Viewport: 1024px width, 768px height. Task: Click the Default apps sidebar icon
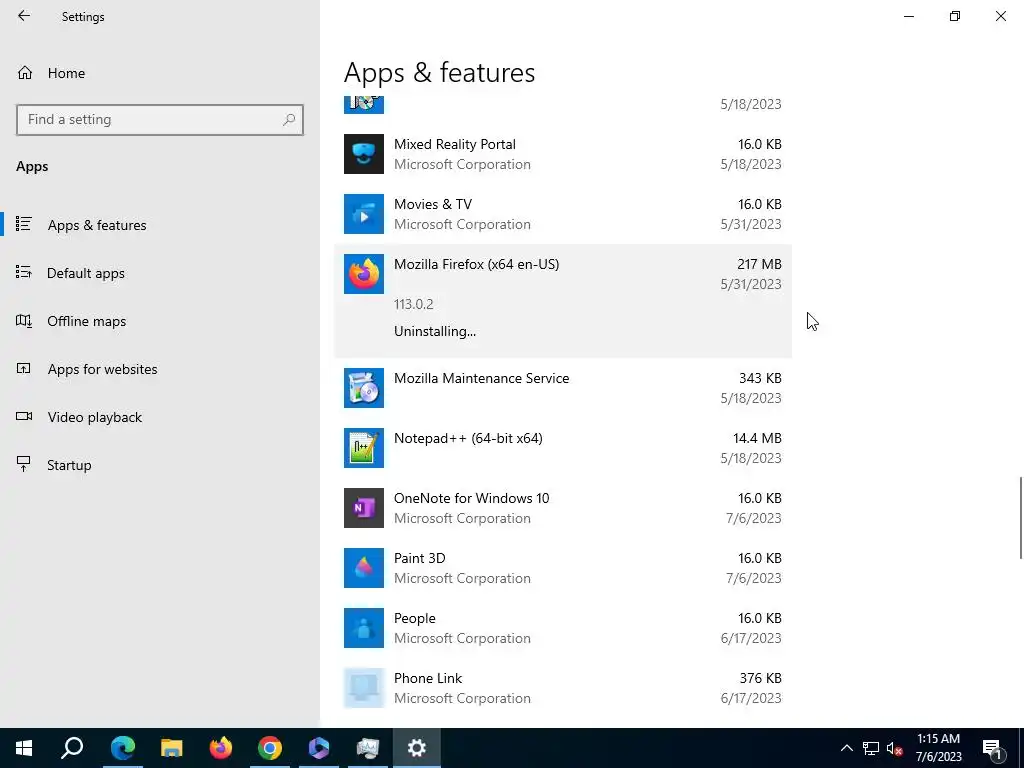click(x=24, y=272)
